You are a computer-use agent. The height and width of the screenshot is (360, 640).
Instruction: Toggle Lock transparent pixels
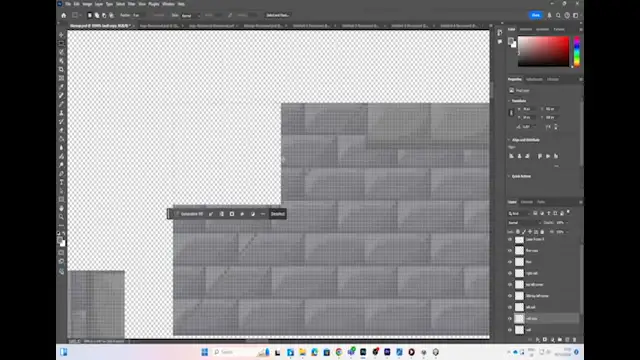(x=518, y=231)
